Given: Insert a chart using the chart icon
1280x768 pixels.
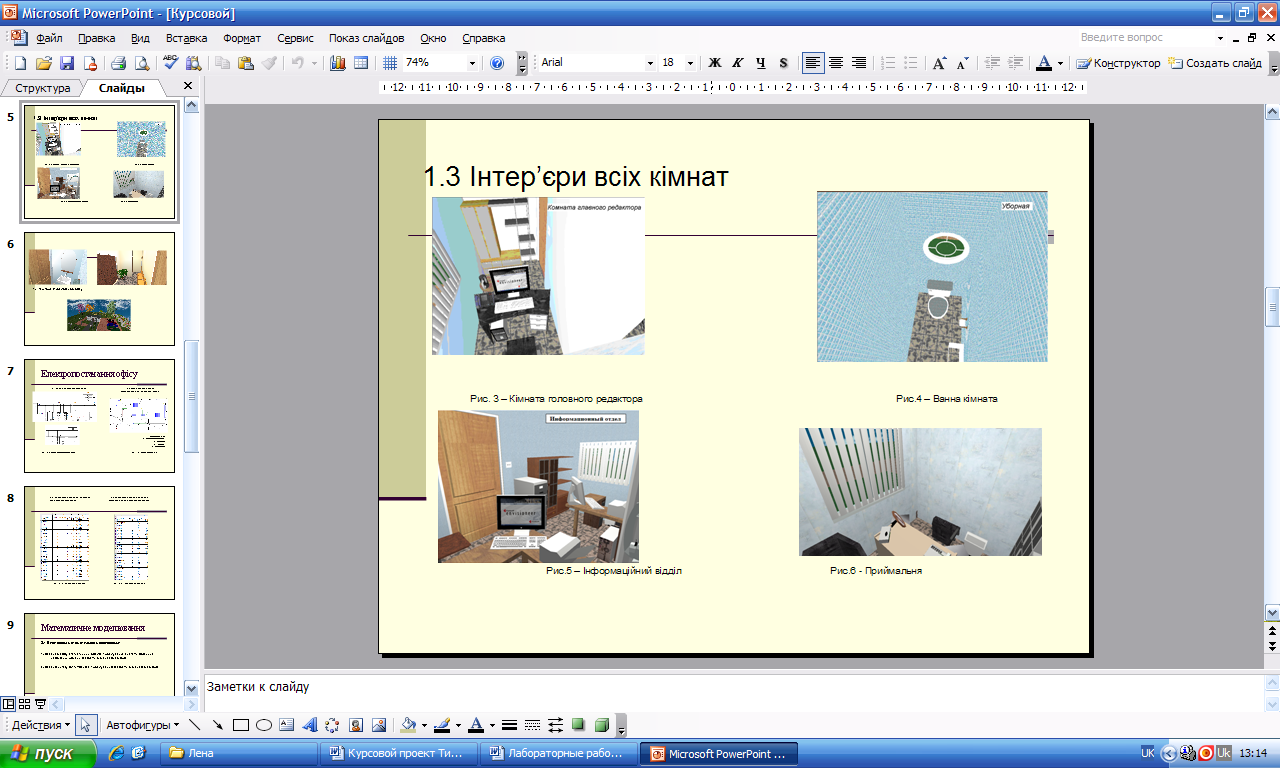Looking at the screenshot, I should [337, 63].
